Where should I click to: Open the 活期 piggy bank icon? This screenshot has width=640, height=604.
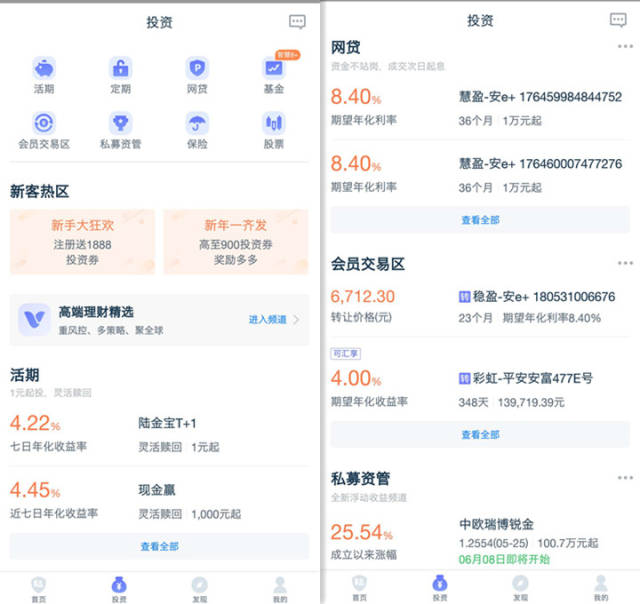pyautogui.click(x=44, y=68)
